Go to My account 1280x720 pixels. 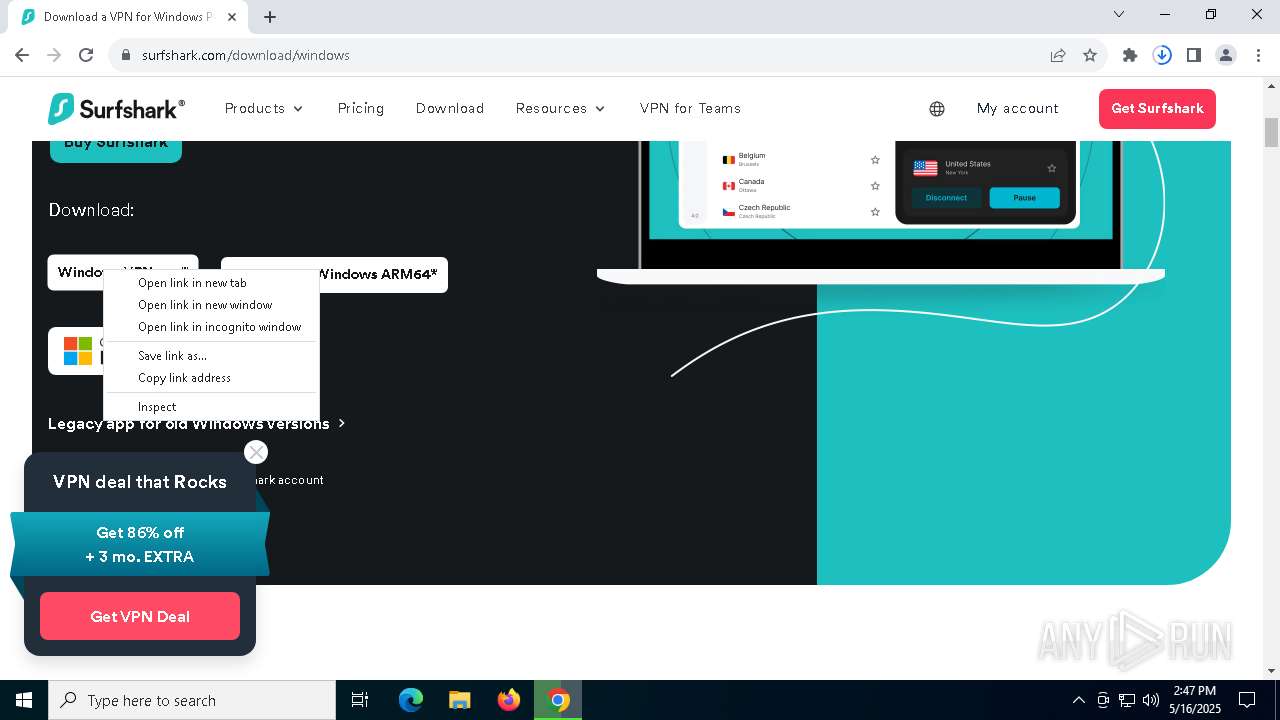point(1018,109)
